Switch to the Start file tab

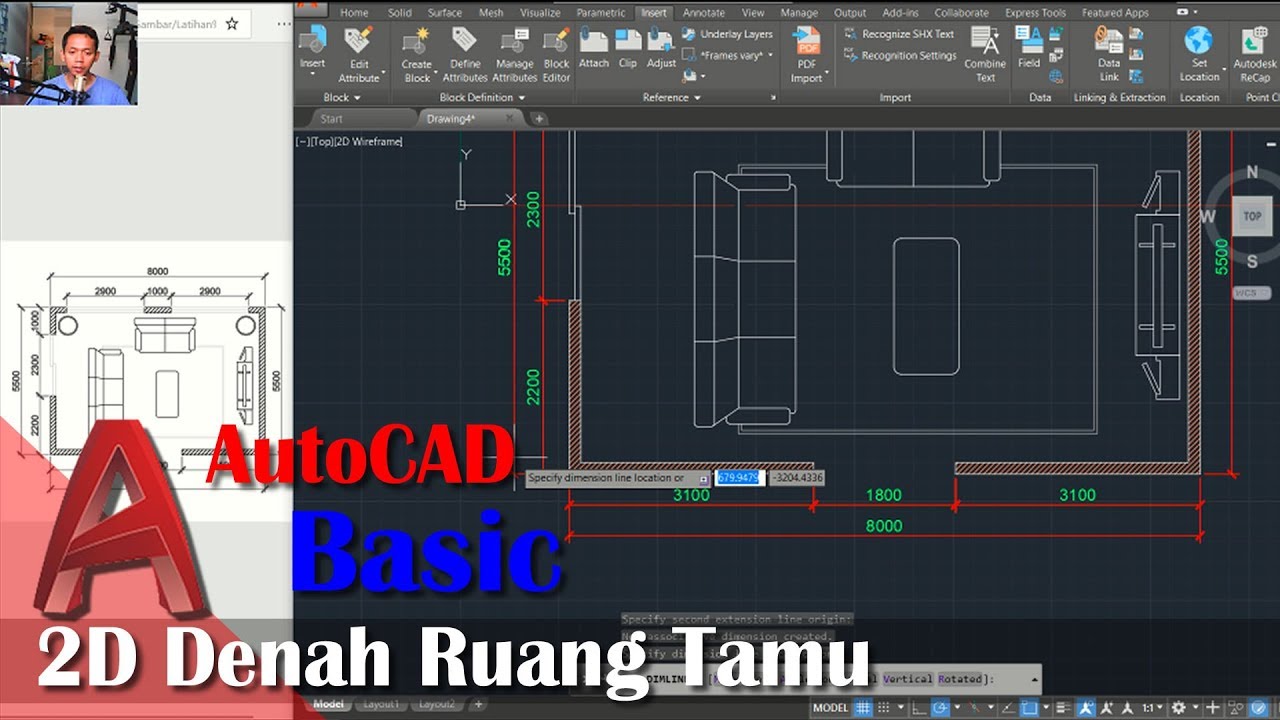(x=330, y=119)
